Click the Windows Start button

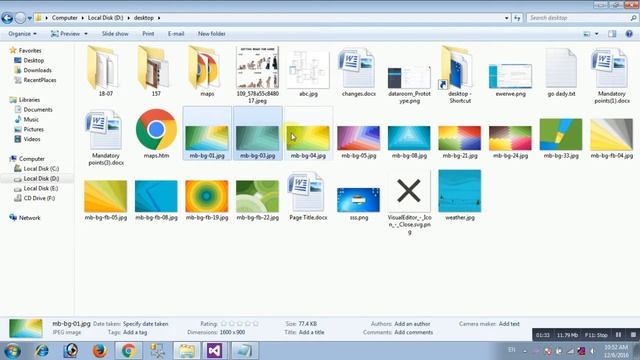point(12,351)
